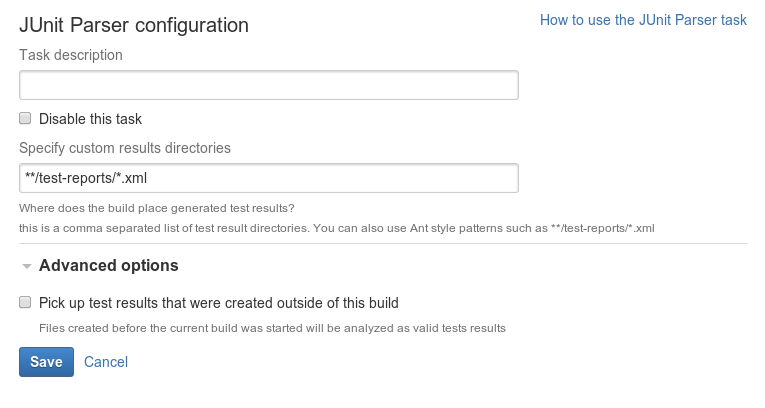Click the Advanced options heading
Screen dimensions: 765x408
click(x=109, y=265)
